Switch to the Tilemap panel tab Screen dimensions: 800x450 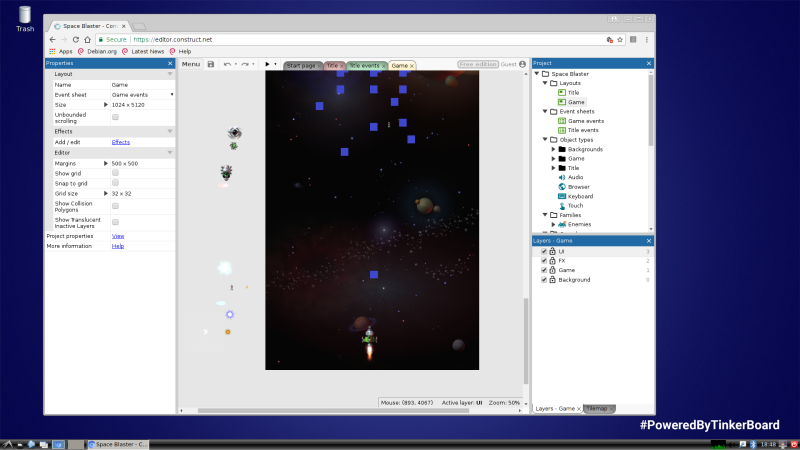point(596,409)
